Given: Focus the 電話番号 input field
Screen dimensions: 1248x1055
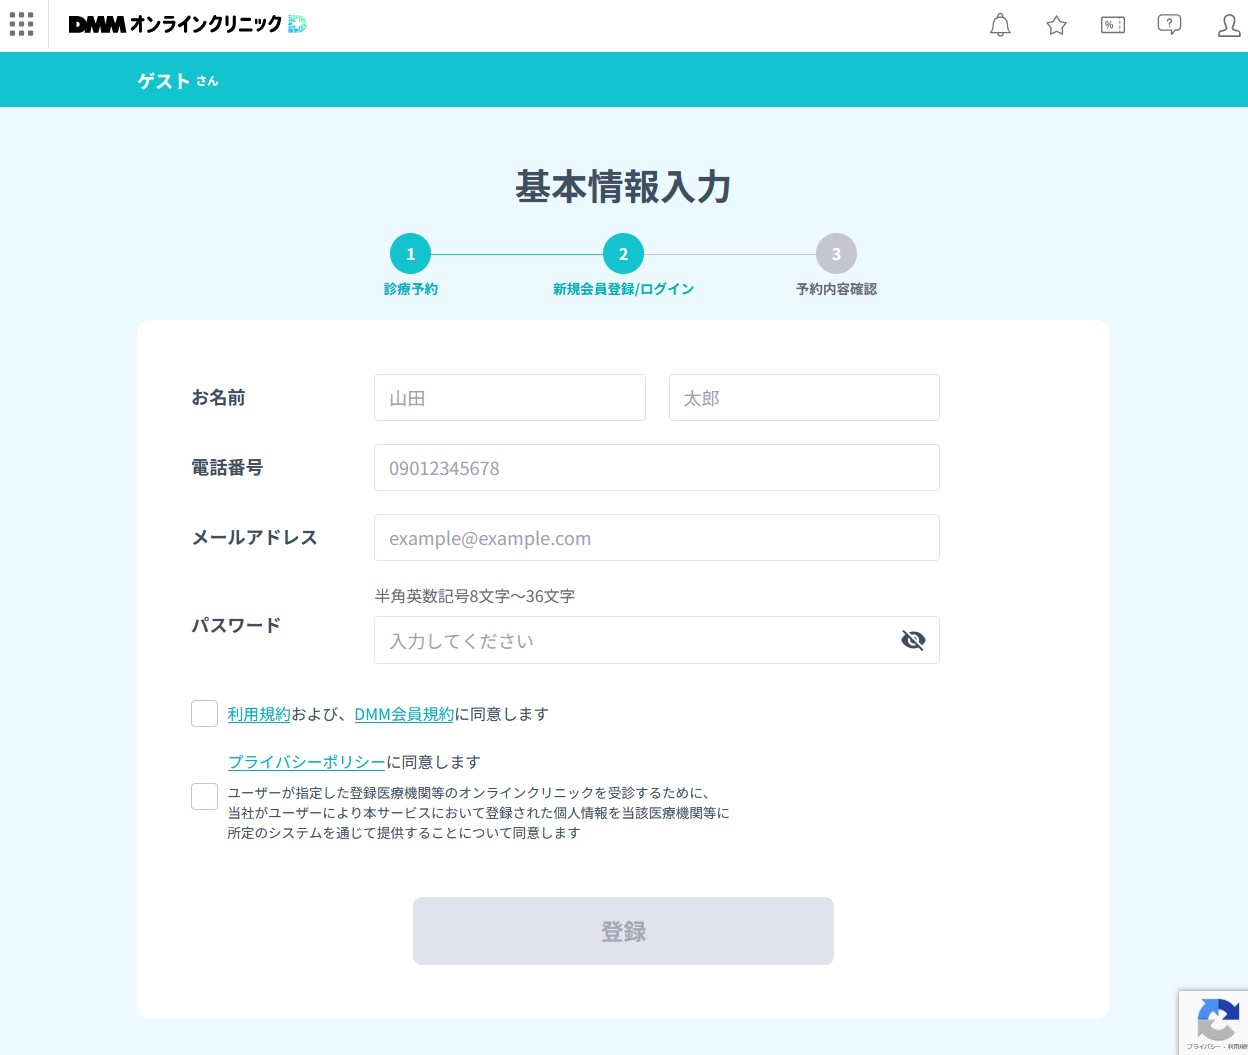Looking at the screenshot, I should (x=656, y=468).
